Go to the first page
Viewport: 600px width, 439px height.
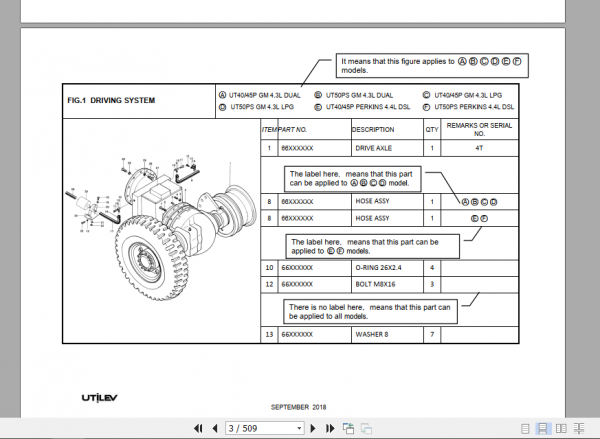[198, 428]
